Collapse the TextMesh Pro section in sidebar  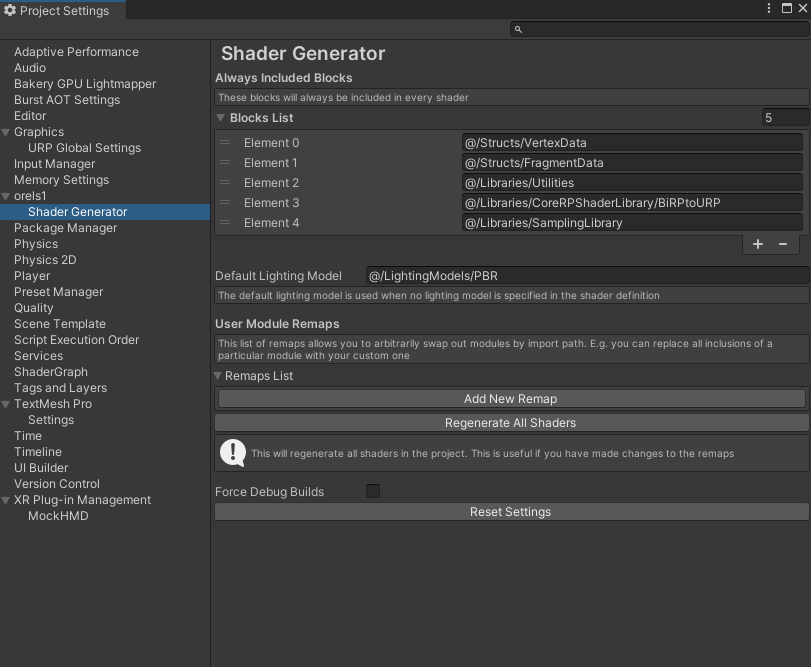(x=6, y=403)
